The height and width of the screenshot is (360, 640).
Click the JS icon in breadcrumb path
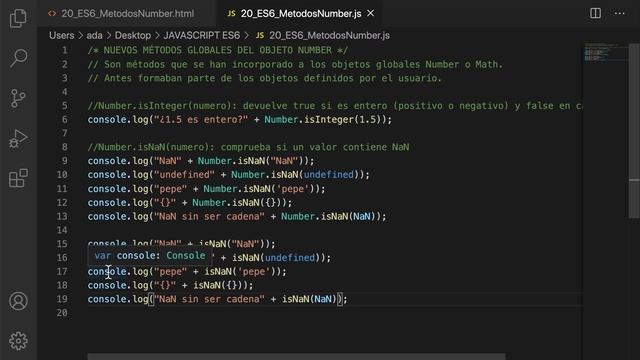pyautogui.click(x=260, y=36)
